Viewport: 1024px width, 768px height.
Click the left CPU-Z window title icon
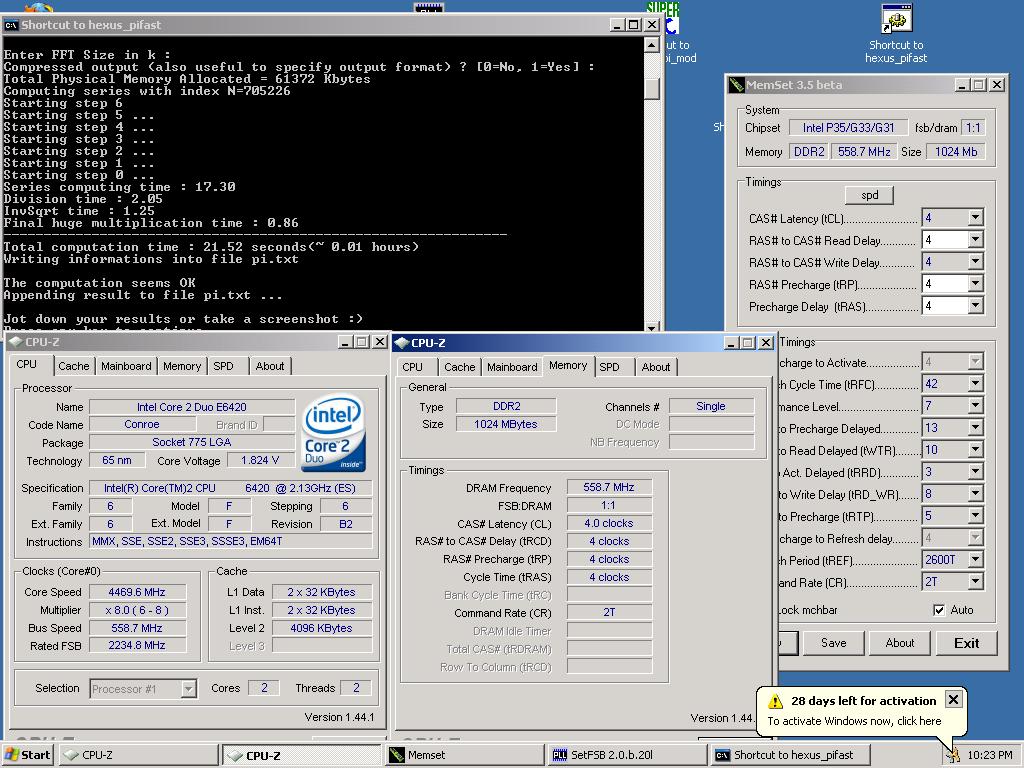tap(15, 342)
